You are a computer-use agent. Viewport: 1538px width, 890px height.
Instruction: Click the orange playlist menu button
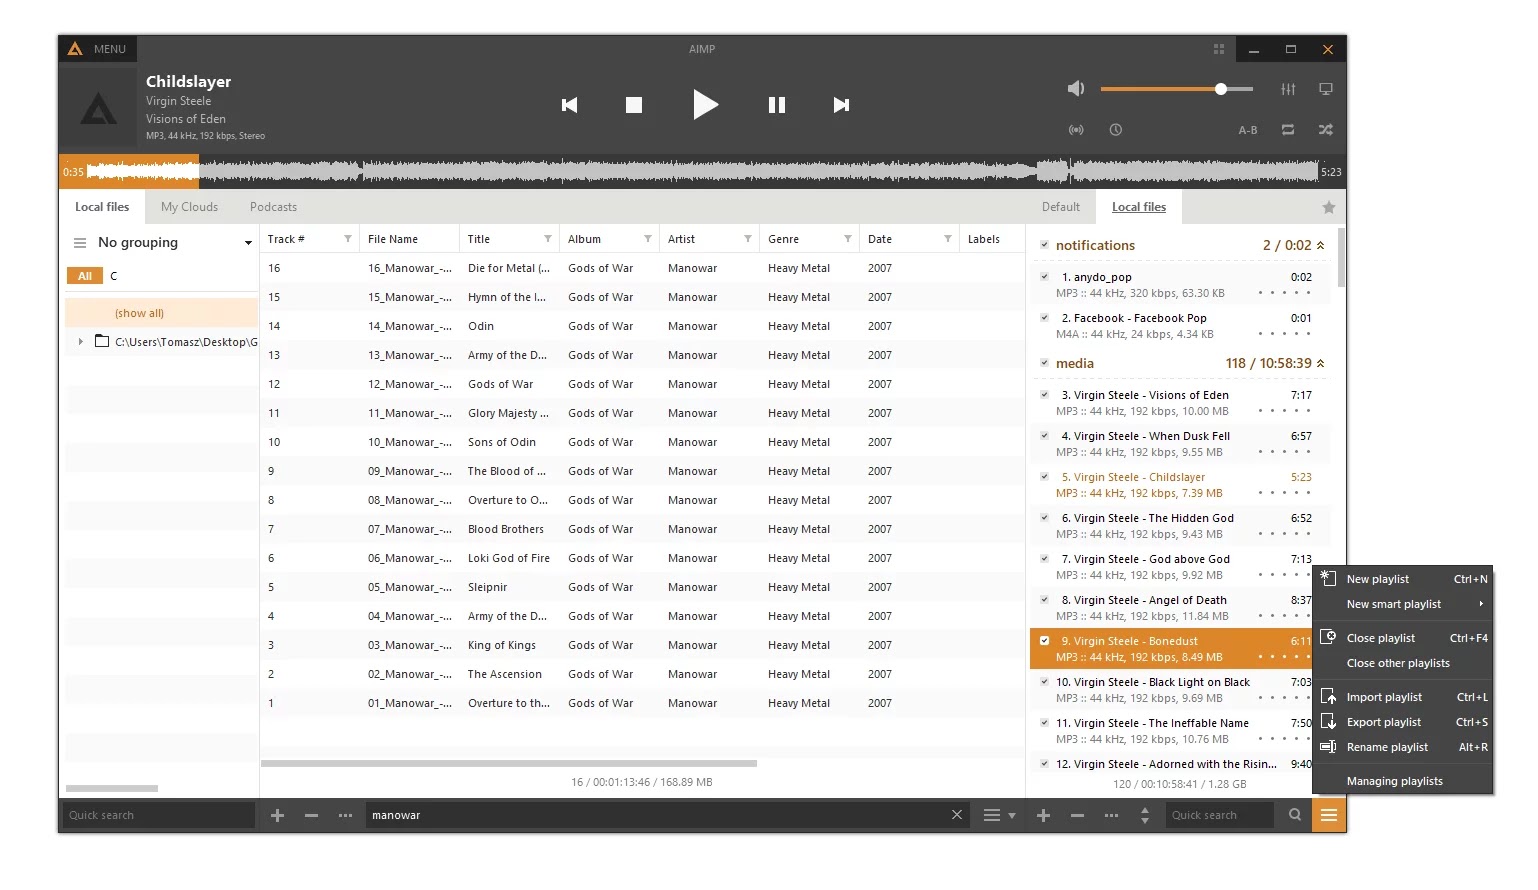tap(1329, 816)
